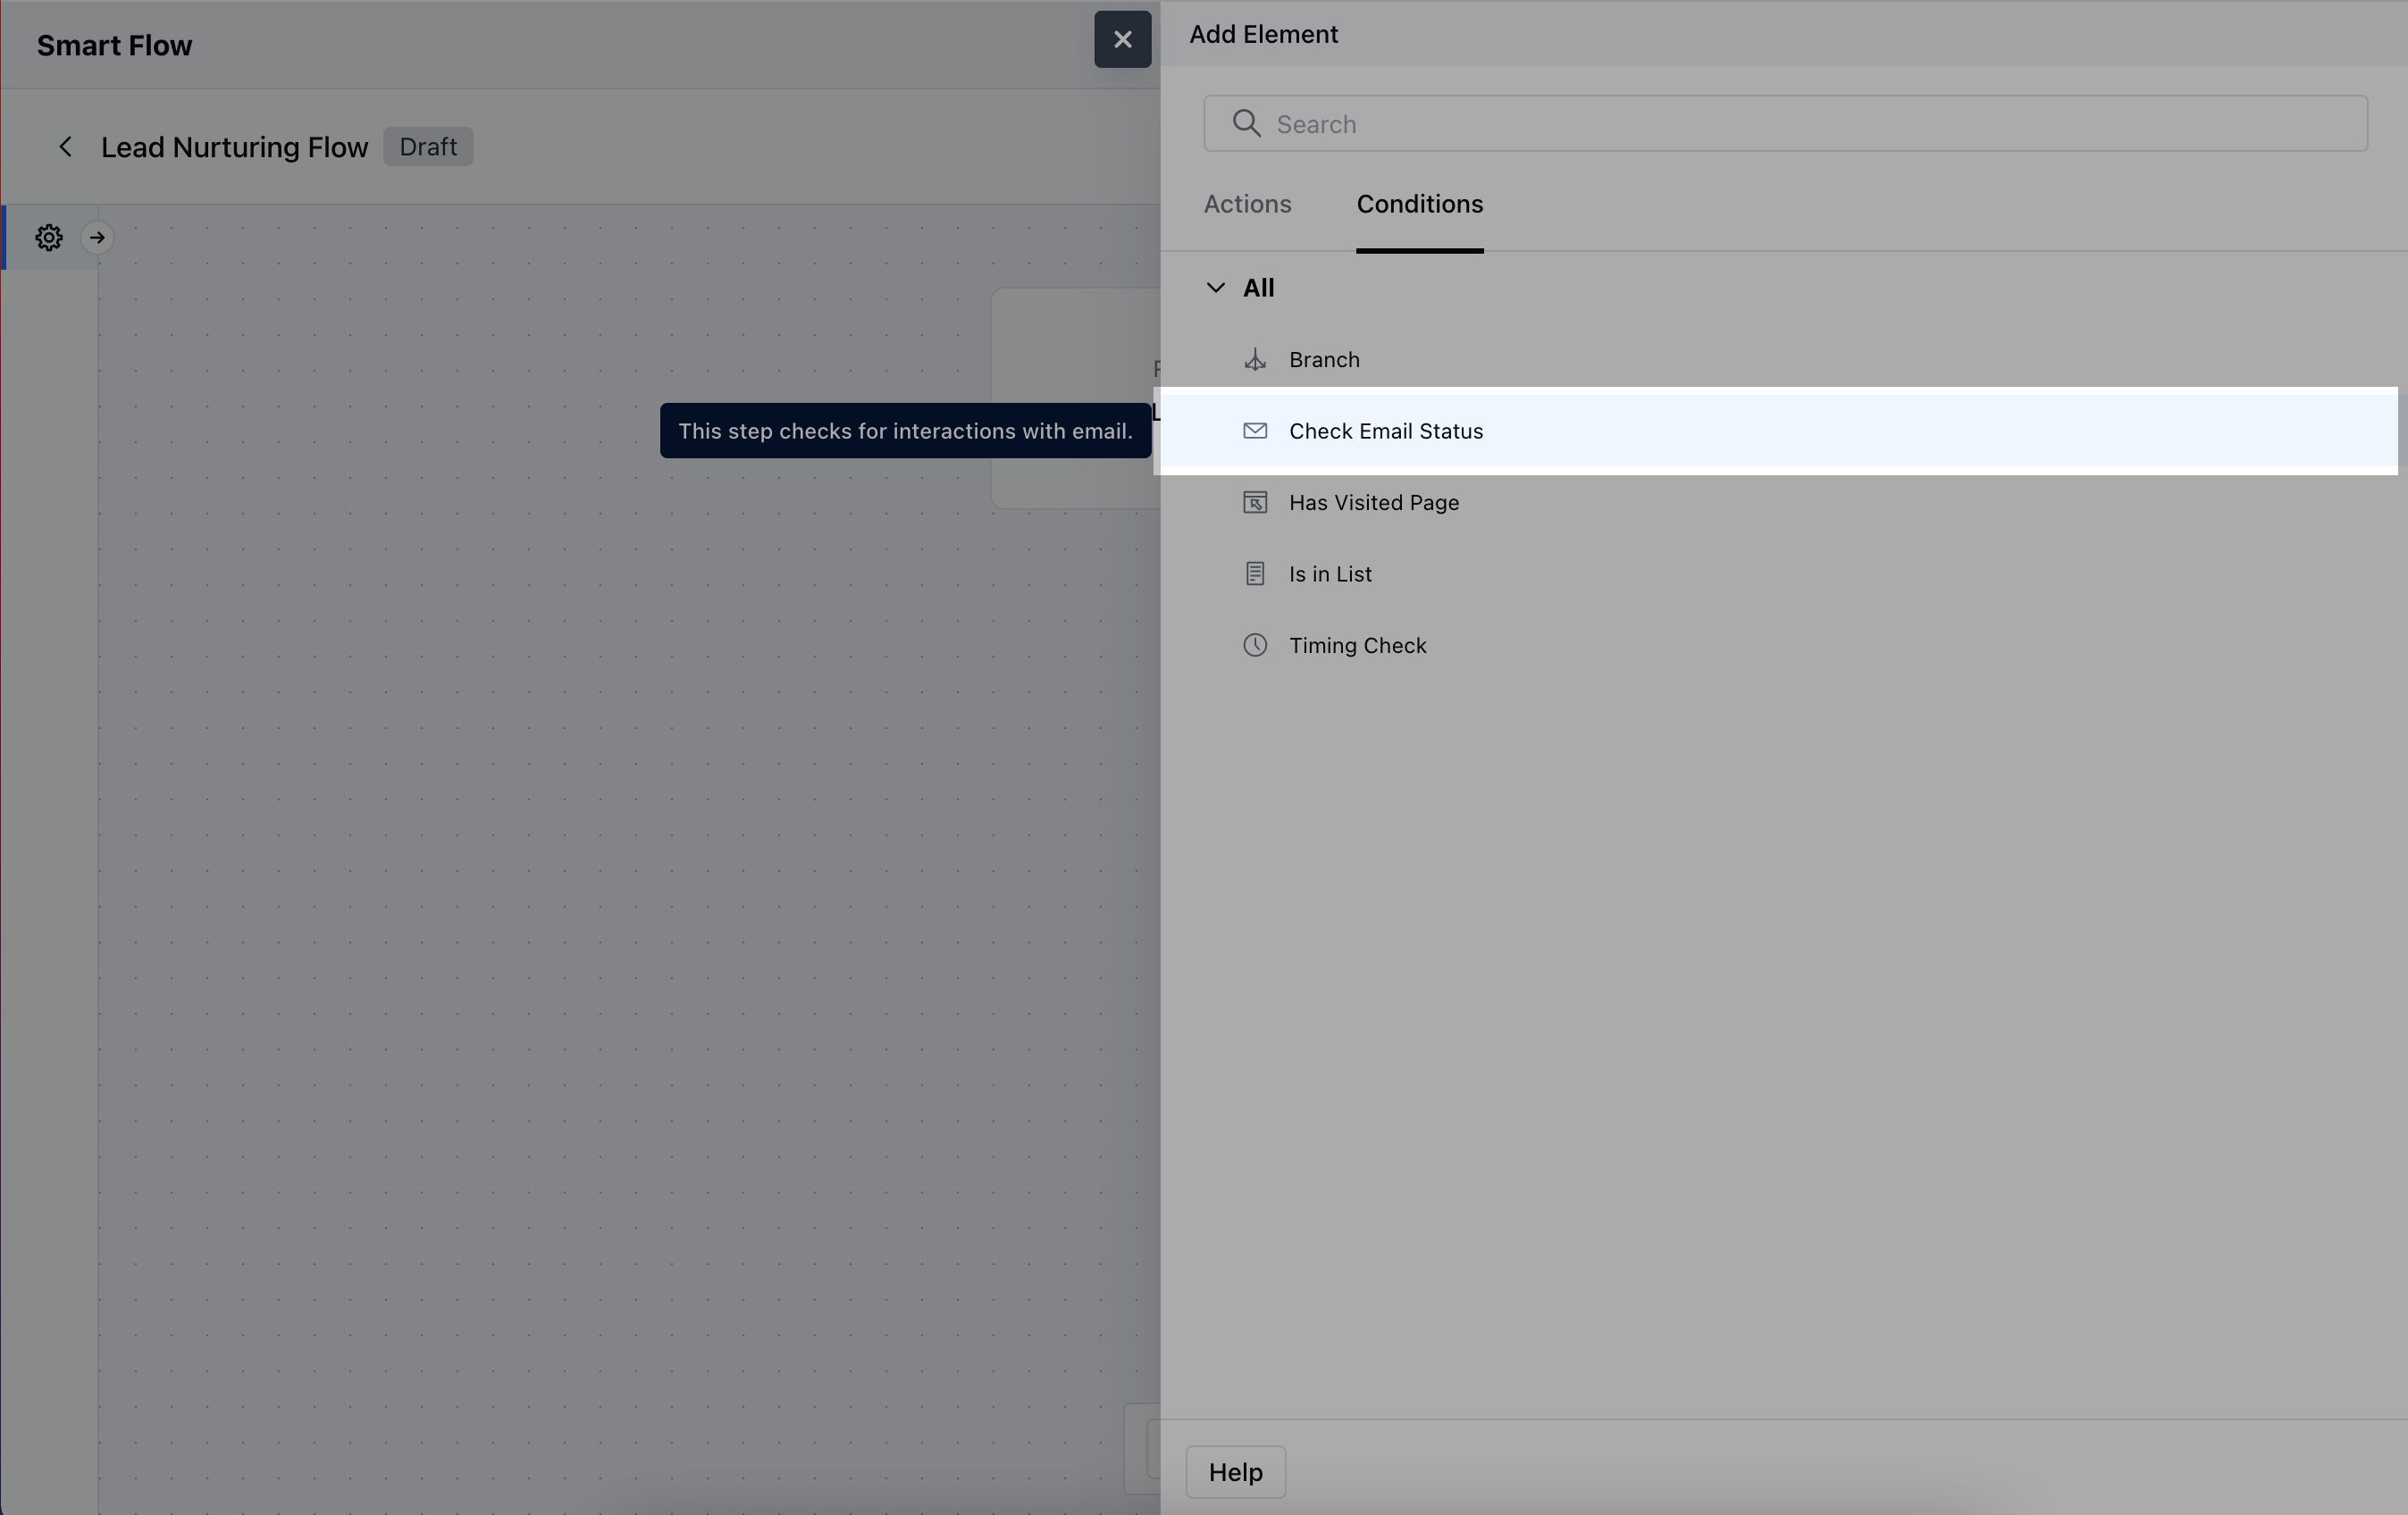Viewport: 2408px width, 1515px height.
Task: Click the Is in List document icon
Action: (x=1255, y=574)
